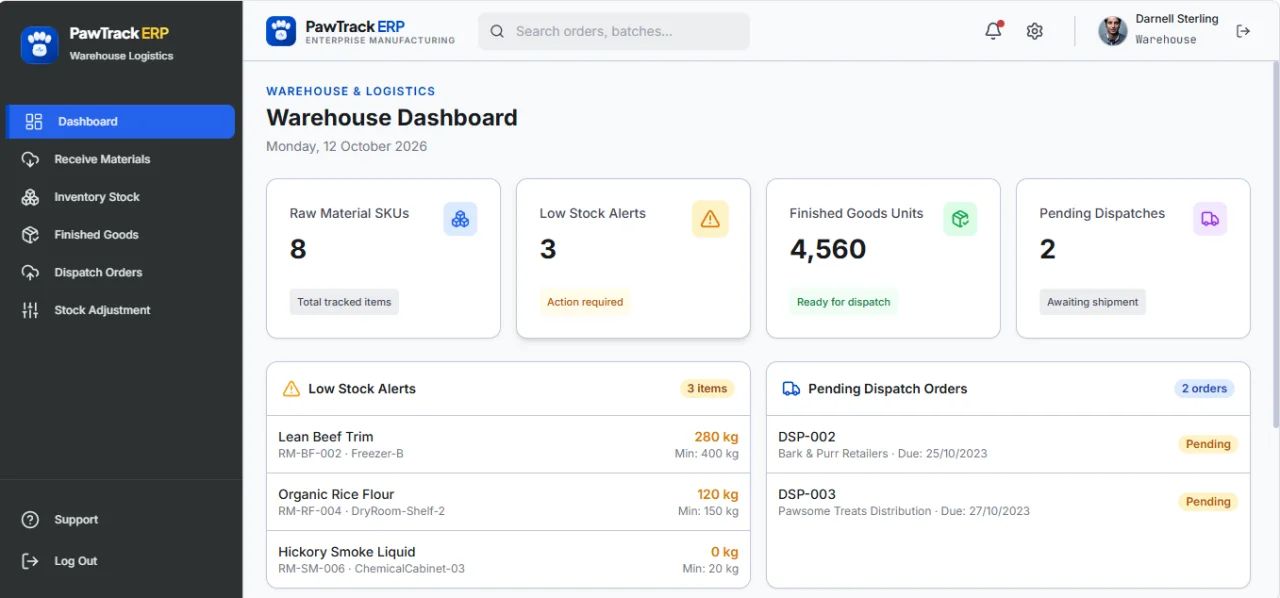Click the Raw Material SKUs card icon
Viewport: 1280px width, 598px height.
(x=460, y=219)
